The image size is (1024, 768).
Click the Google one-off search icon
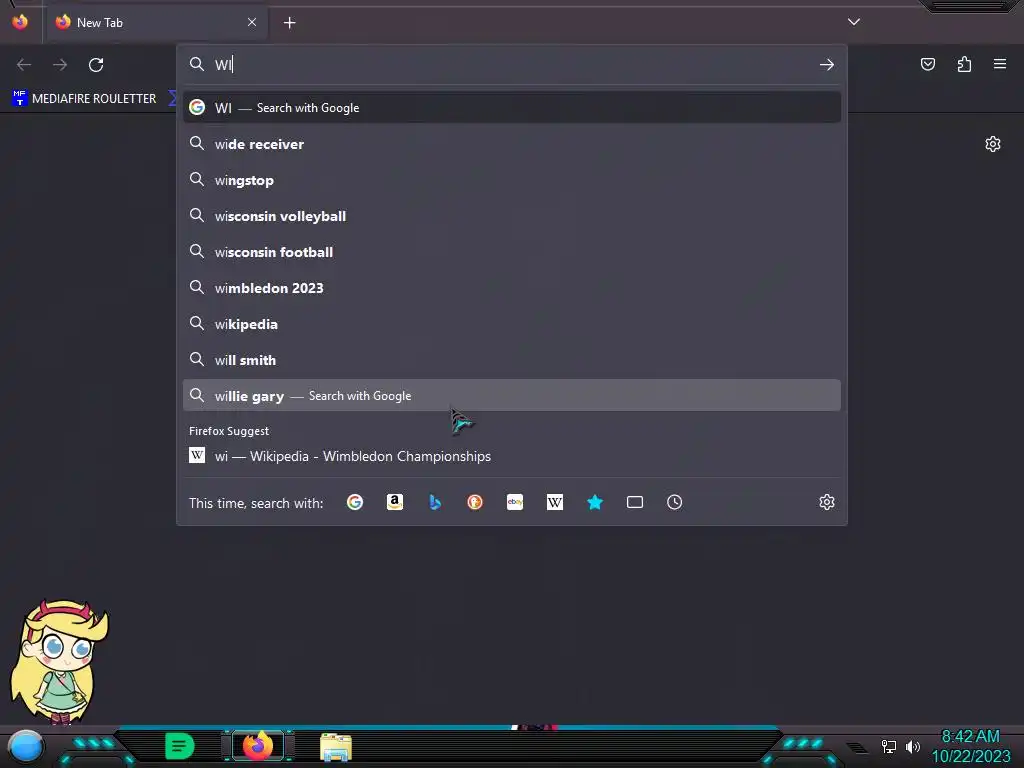[x=355, y=502]
